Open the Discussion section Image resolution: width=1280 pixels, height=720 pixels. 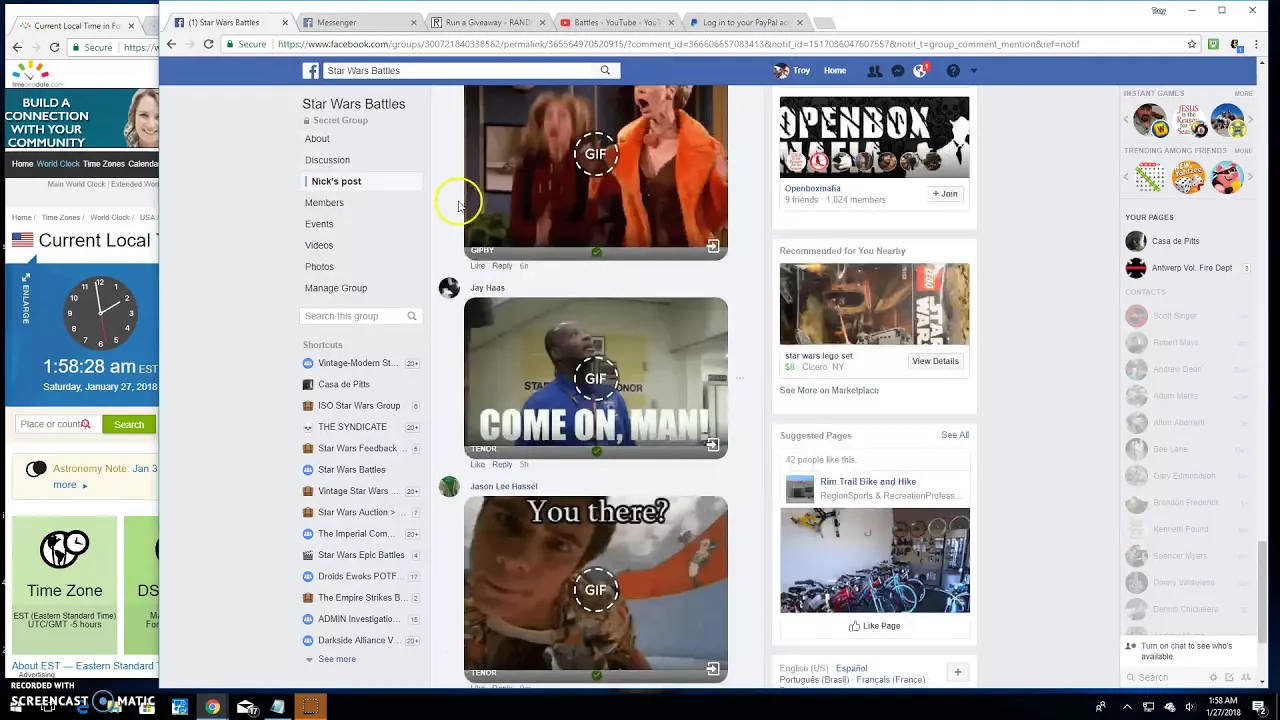(327, 160)
